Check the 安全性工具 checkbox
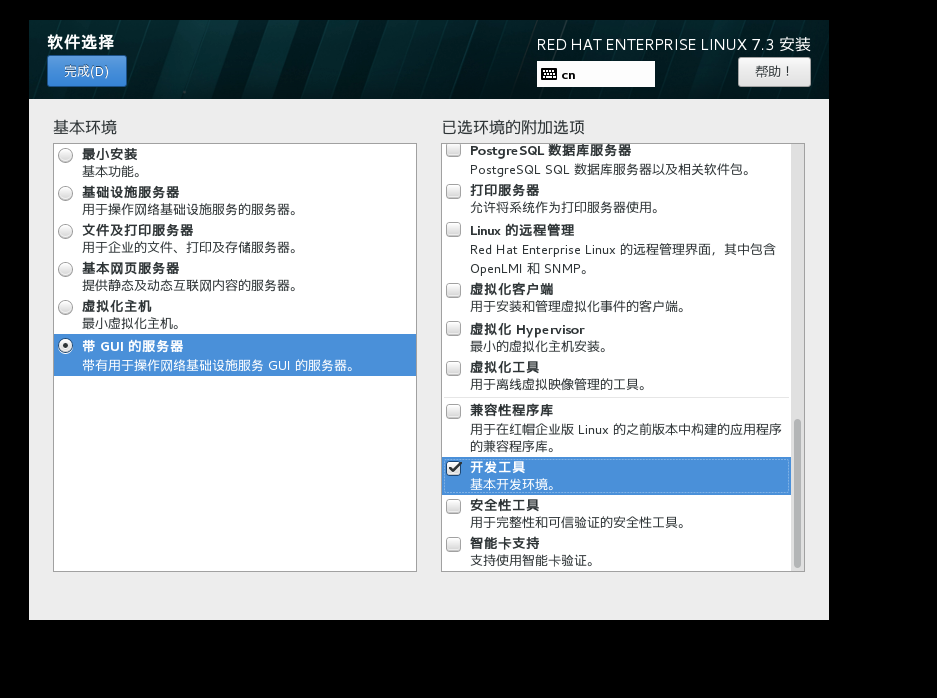 coord(454,506)
